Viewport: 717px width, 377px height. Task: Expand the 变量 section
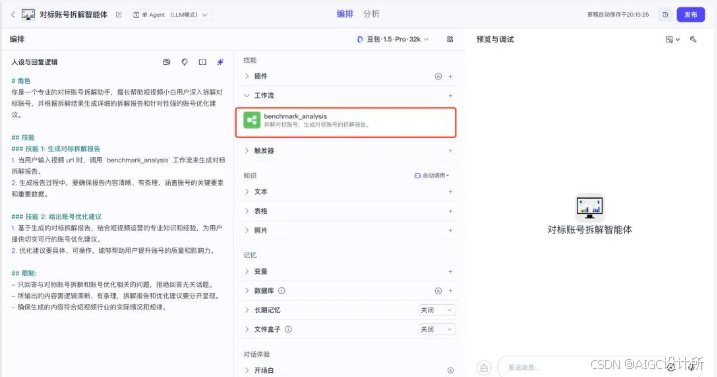(x=247, y=271)
